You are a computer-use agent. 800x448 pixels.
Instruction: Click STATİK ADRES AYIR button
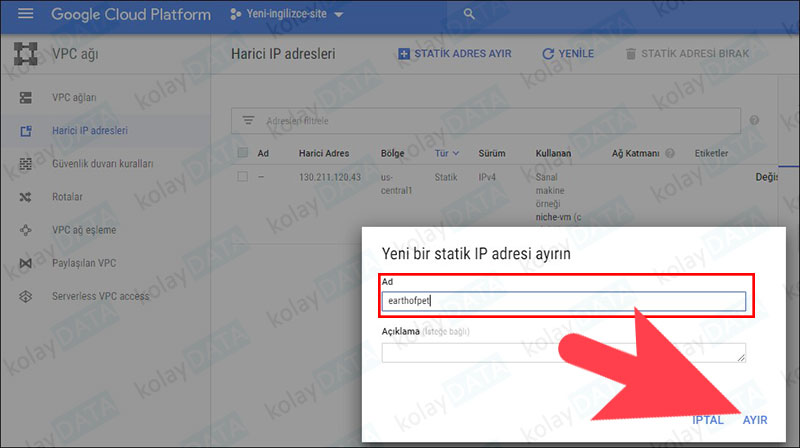455,54
